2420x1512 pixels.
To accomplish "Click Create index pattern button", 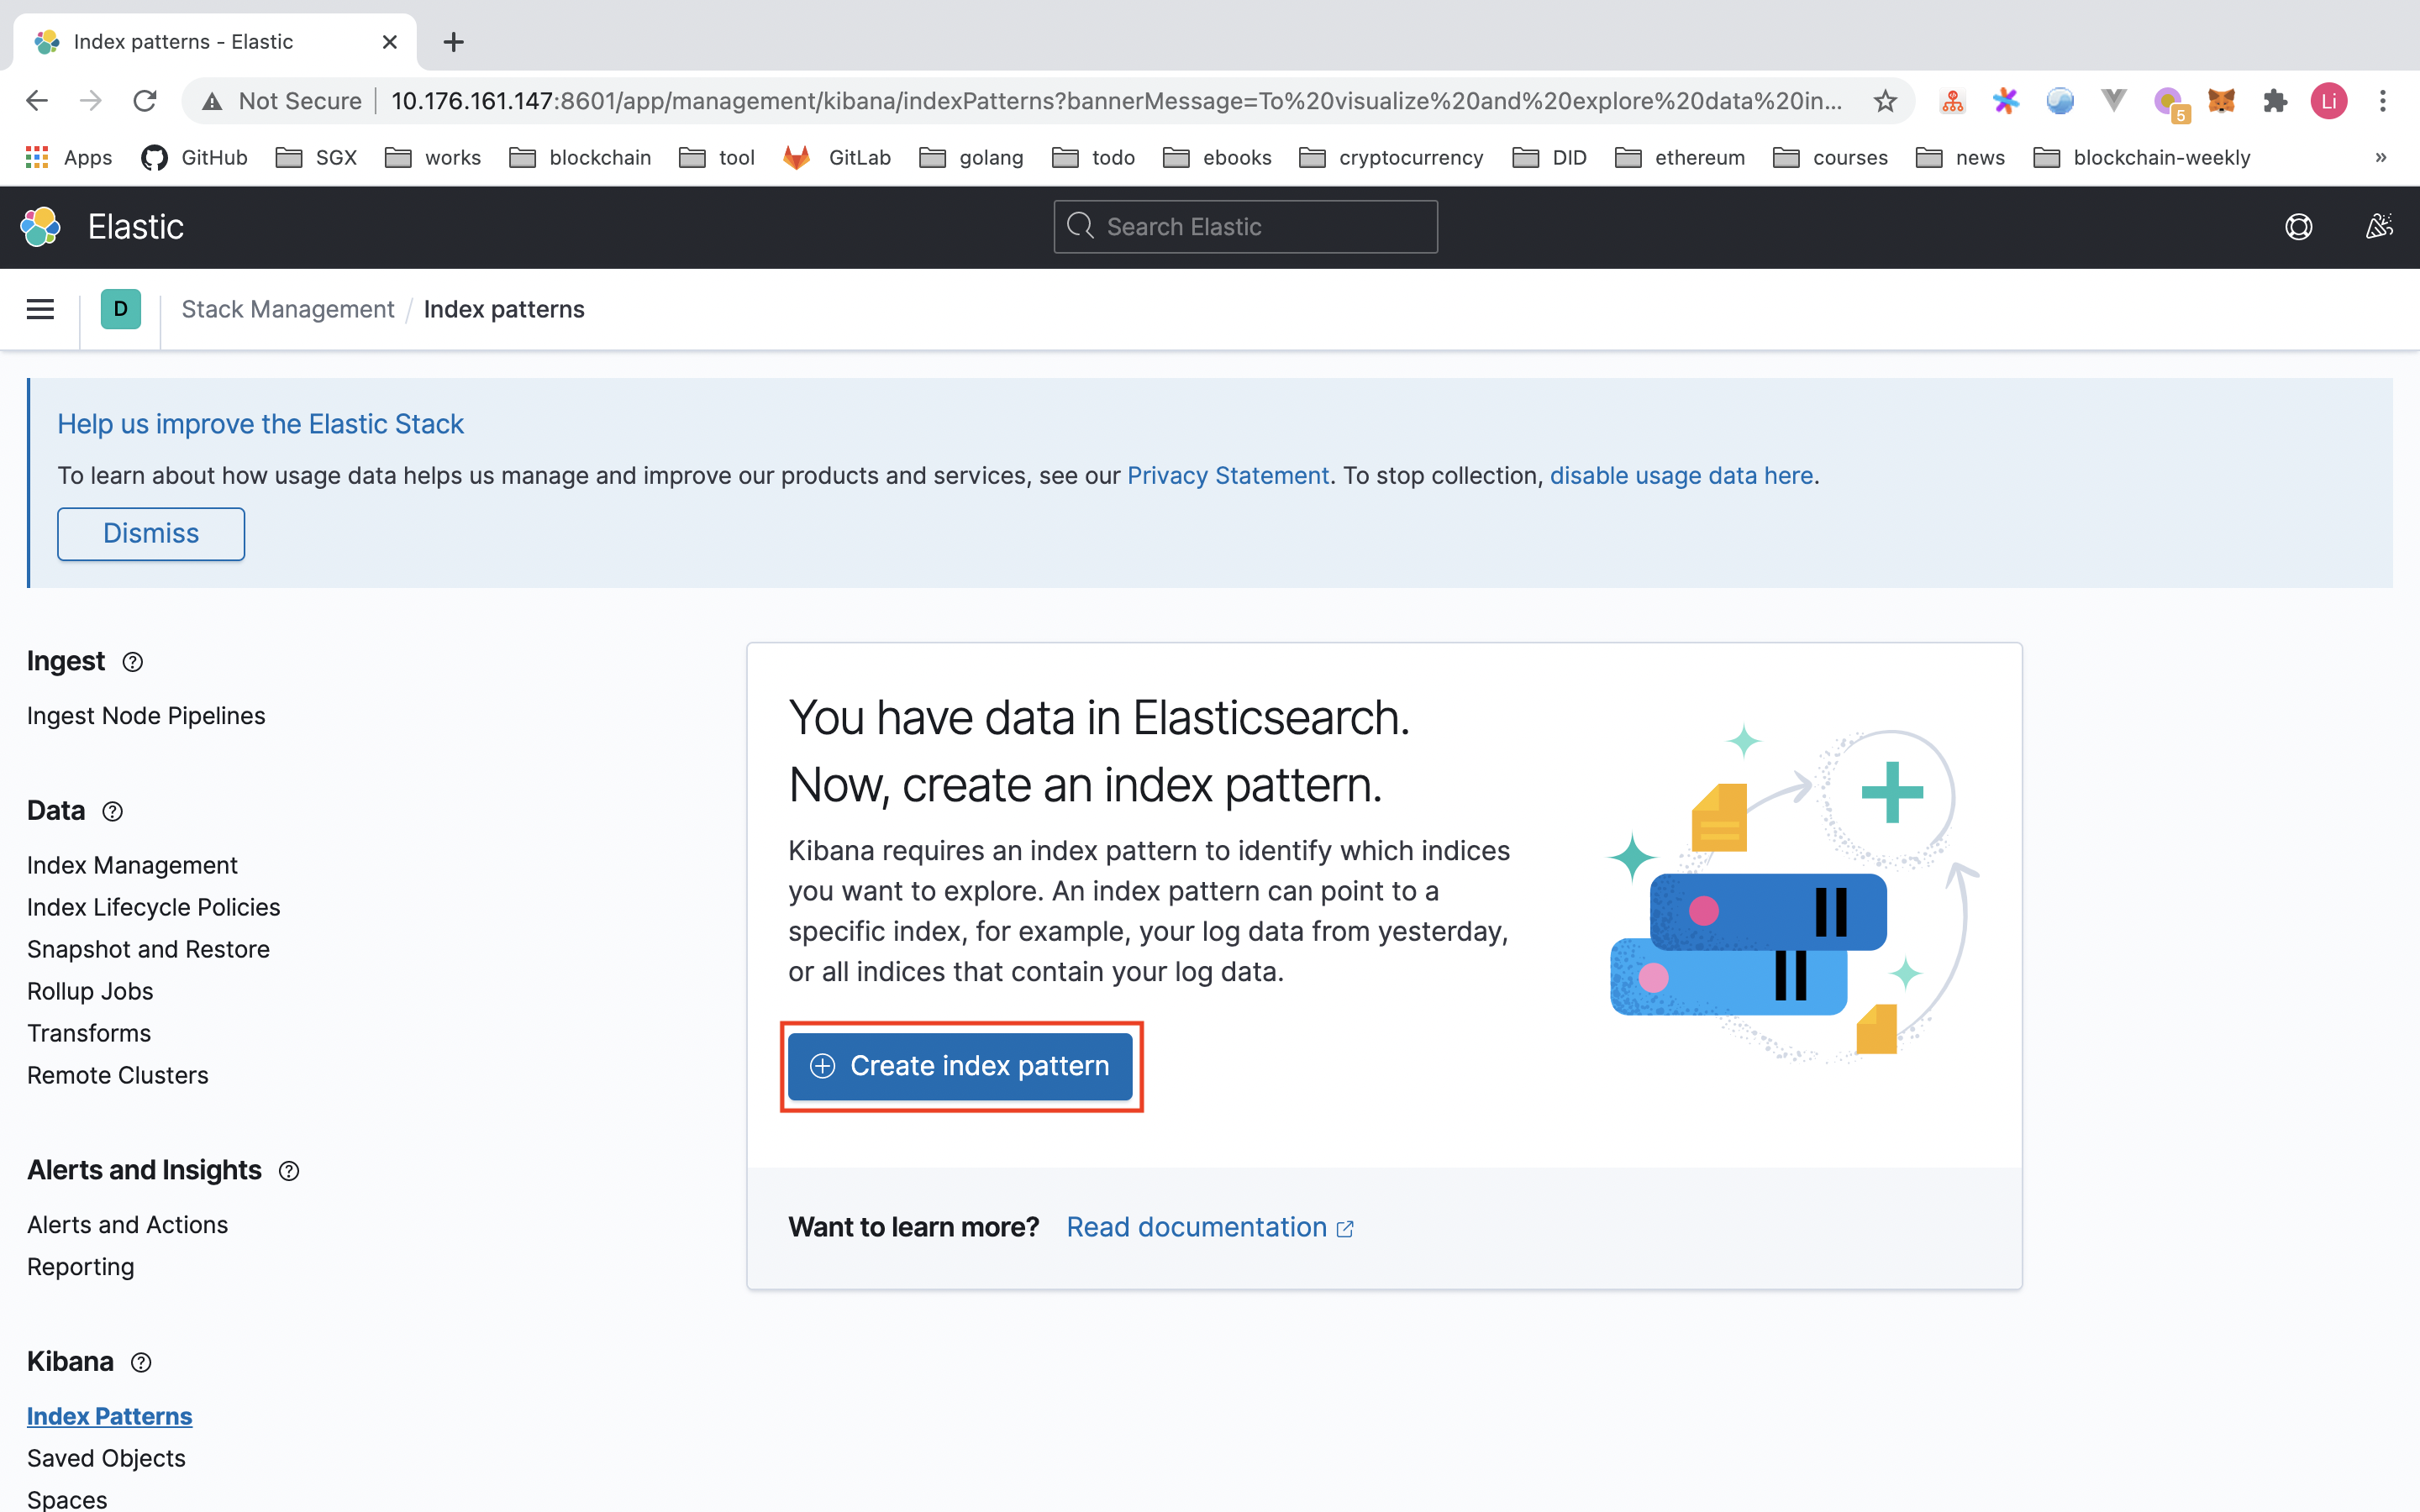I will pyautogui.click(x=960, y=1067).
